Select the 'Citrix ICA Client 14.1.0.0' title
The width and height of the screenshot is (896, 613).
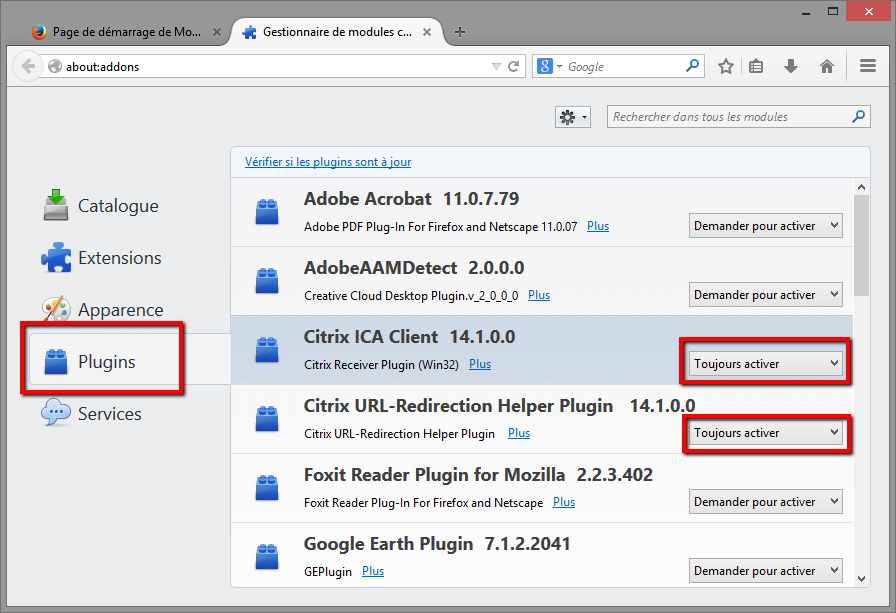click(410, 337)
